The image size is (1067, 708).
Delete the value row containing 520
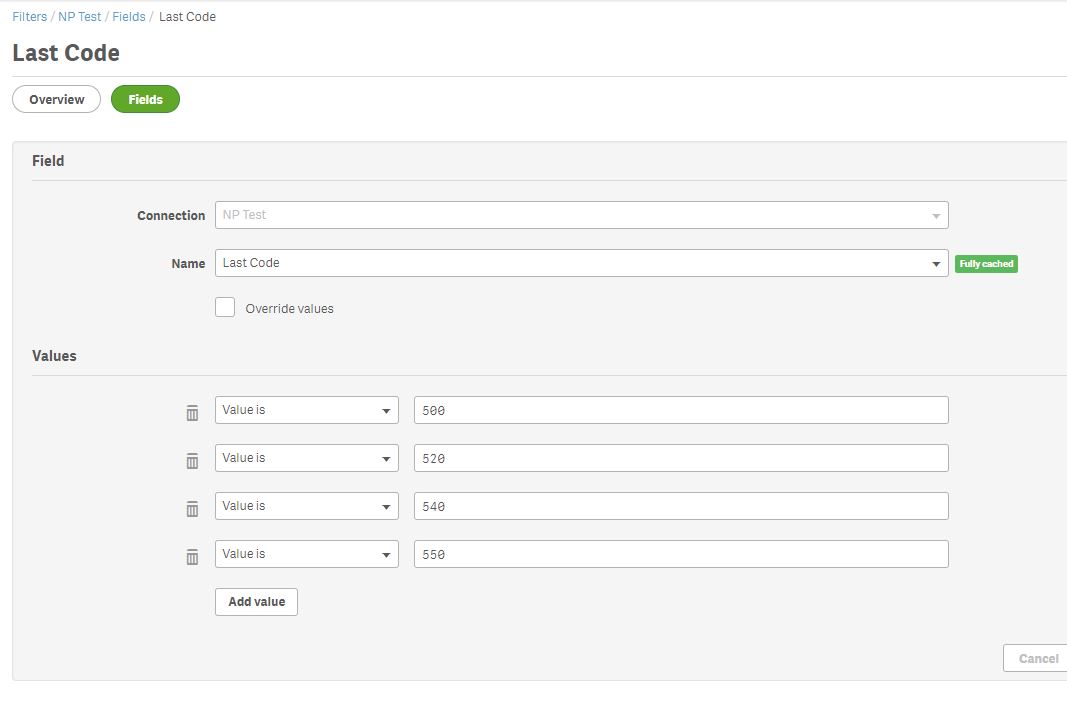point(193,461)
